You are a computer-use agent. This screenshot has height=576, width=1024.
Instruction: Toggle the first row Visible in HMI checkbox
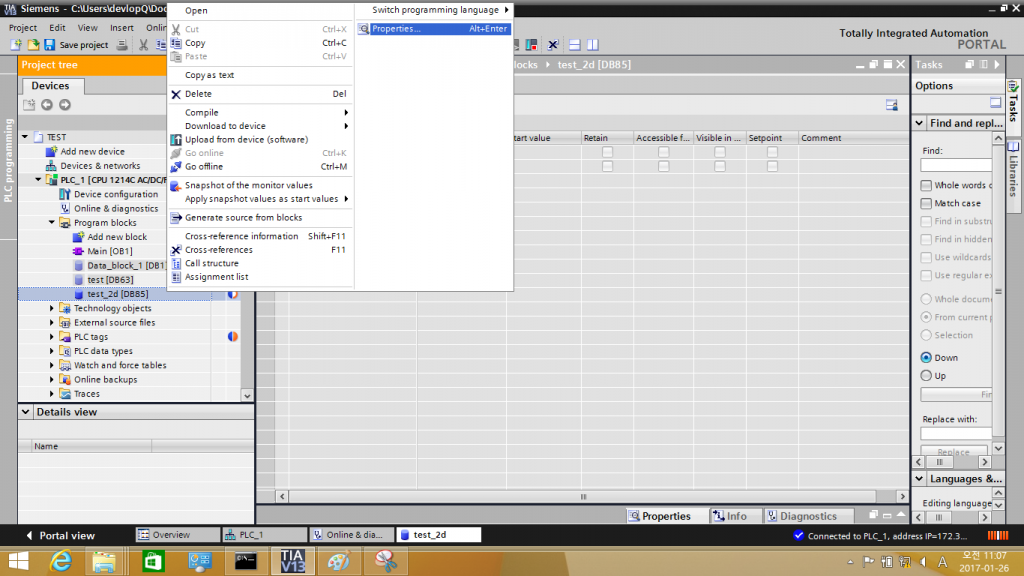[x=720, y=152]
